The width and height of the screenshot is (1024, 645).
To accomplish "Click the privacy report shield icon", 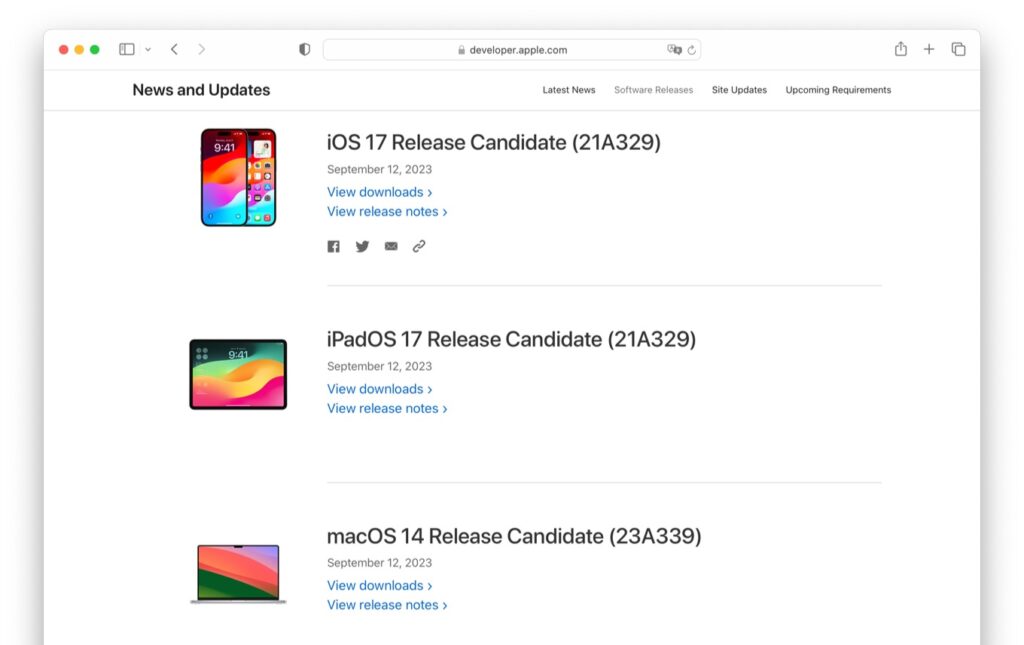I will coord(305,49).
